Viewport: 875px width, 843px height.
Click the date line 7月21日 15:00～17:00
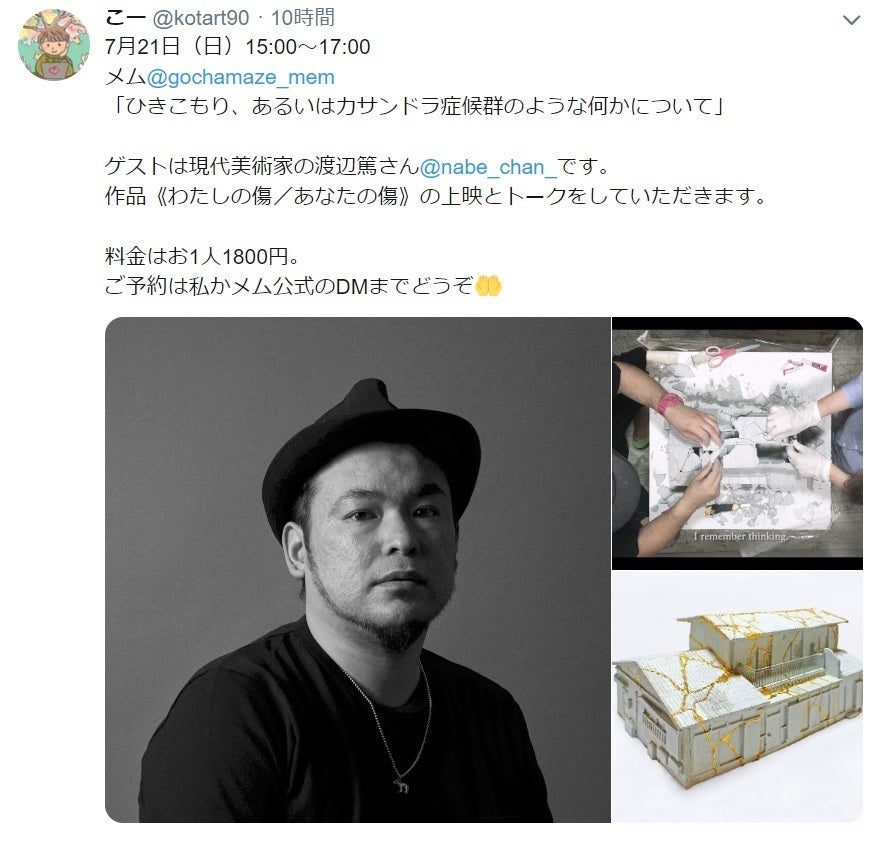tap(238, 47)
